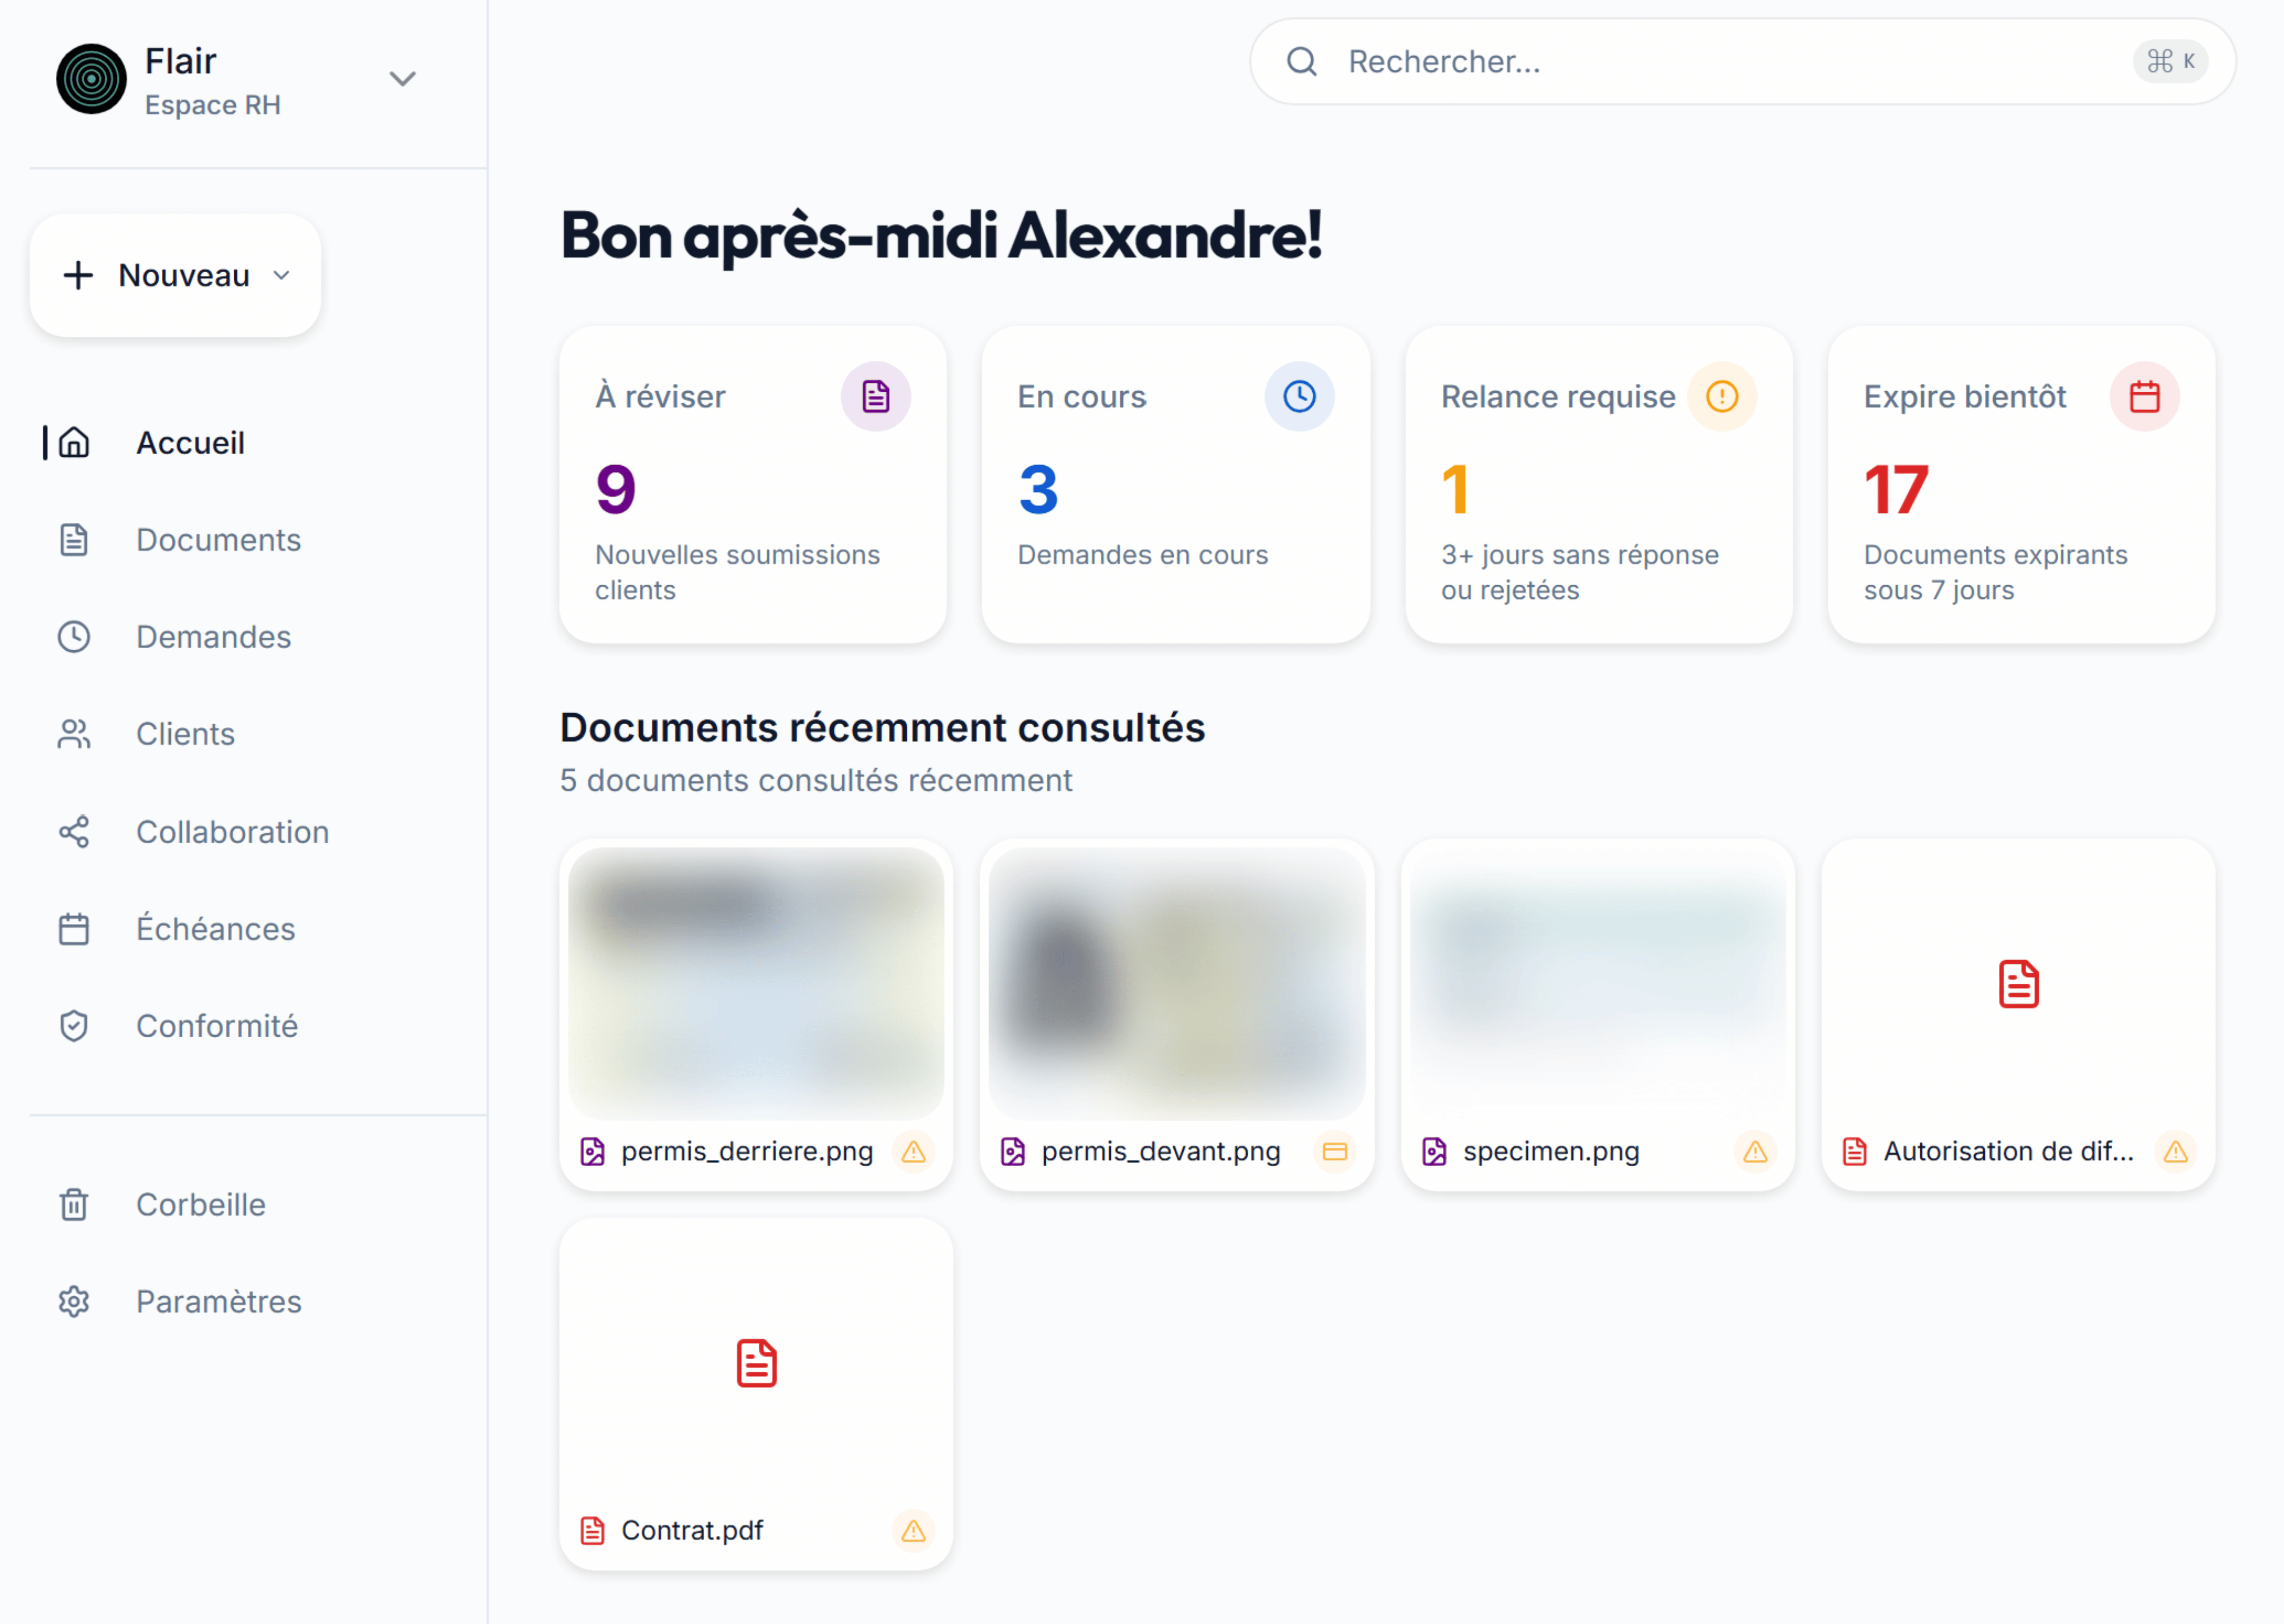Click the orange alert icon on Relance requise card
Screen dimensions: 2284x1624
point(1721,397)
